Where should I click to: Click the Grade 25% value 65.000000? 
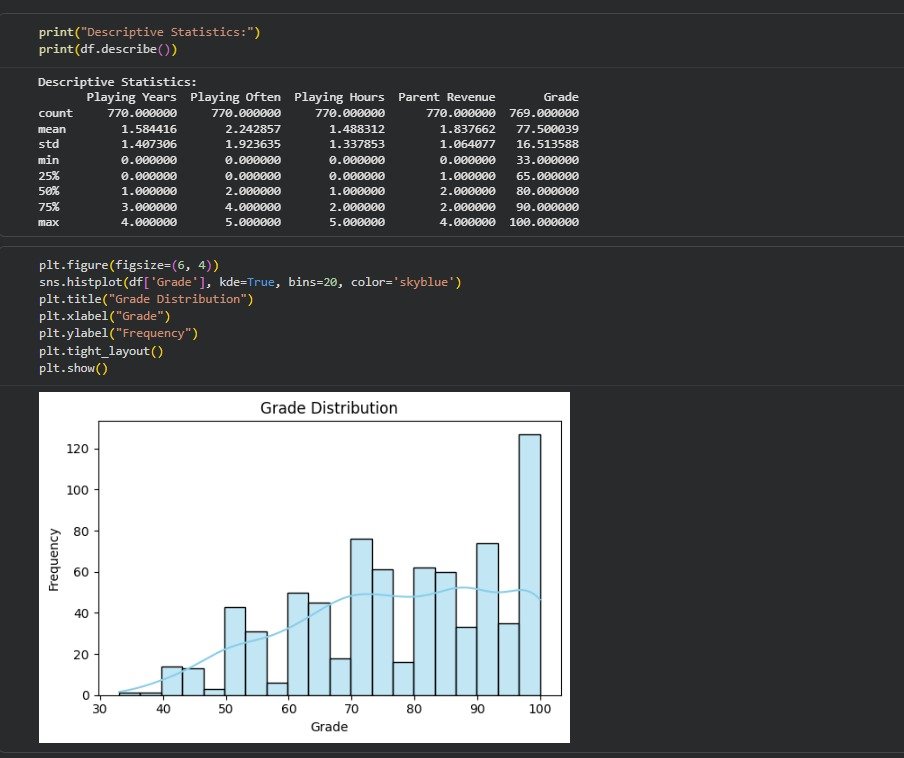[x=547, y=176]
